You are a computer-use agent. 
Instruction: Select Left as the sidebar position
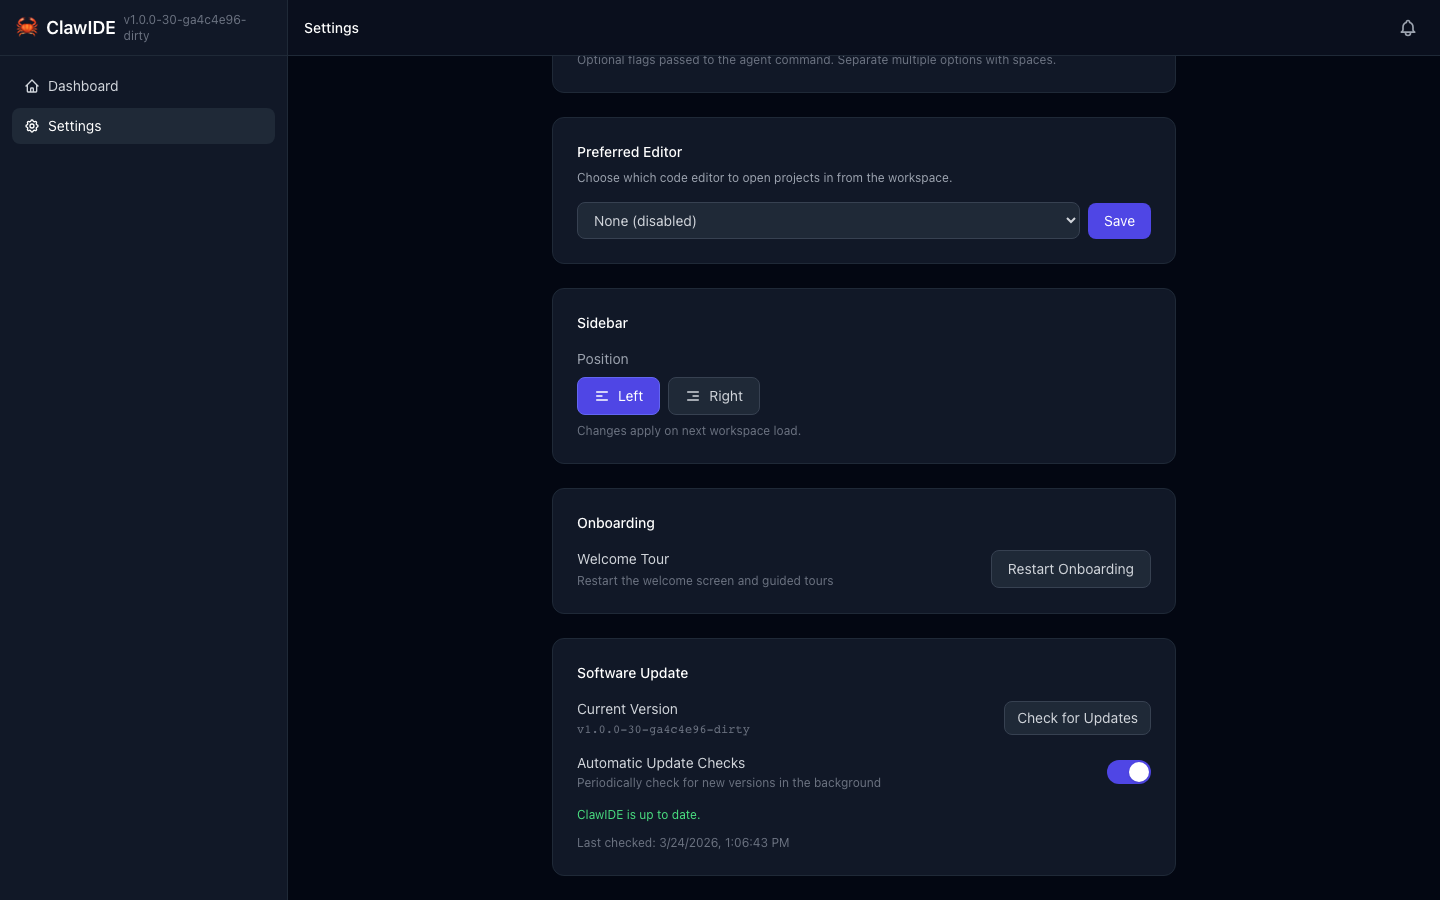point(618,396)
